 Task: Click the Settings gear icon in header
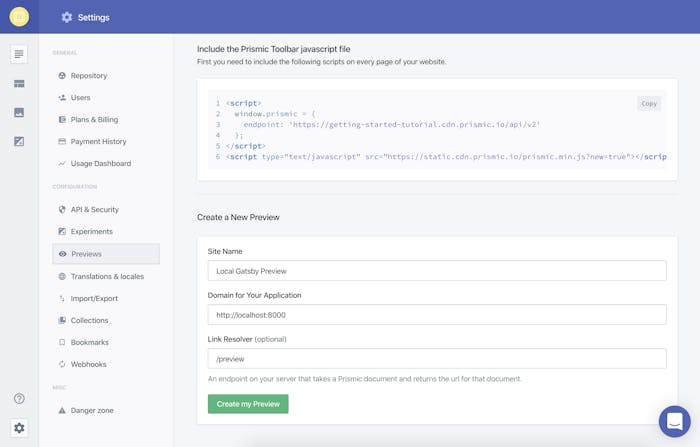click(67, 17)
